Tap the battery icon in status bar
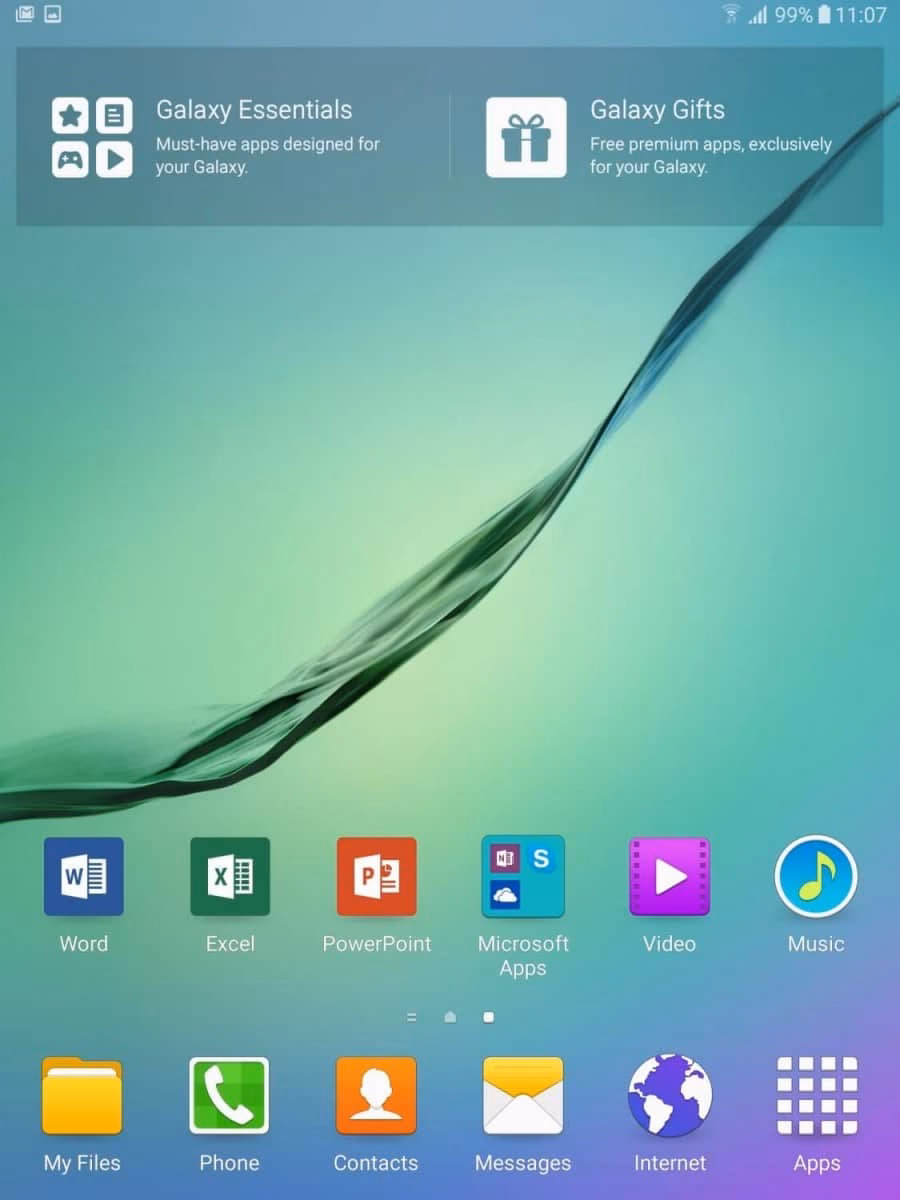This screenshot has height=1200, width=900. (x=824, y=15)
